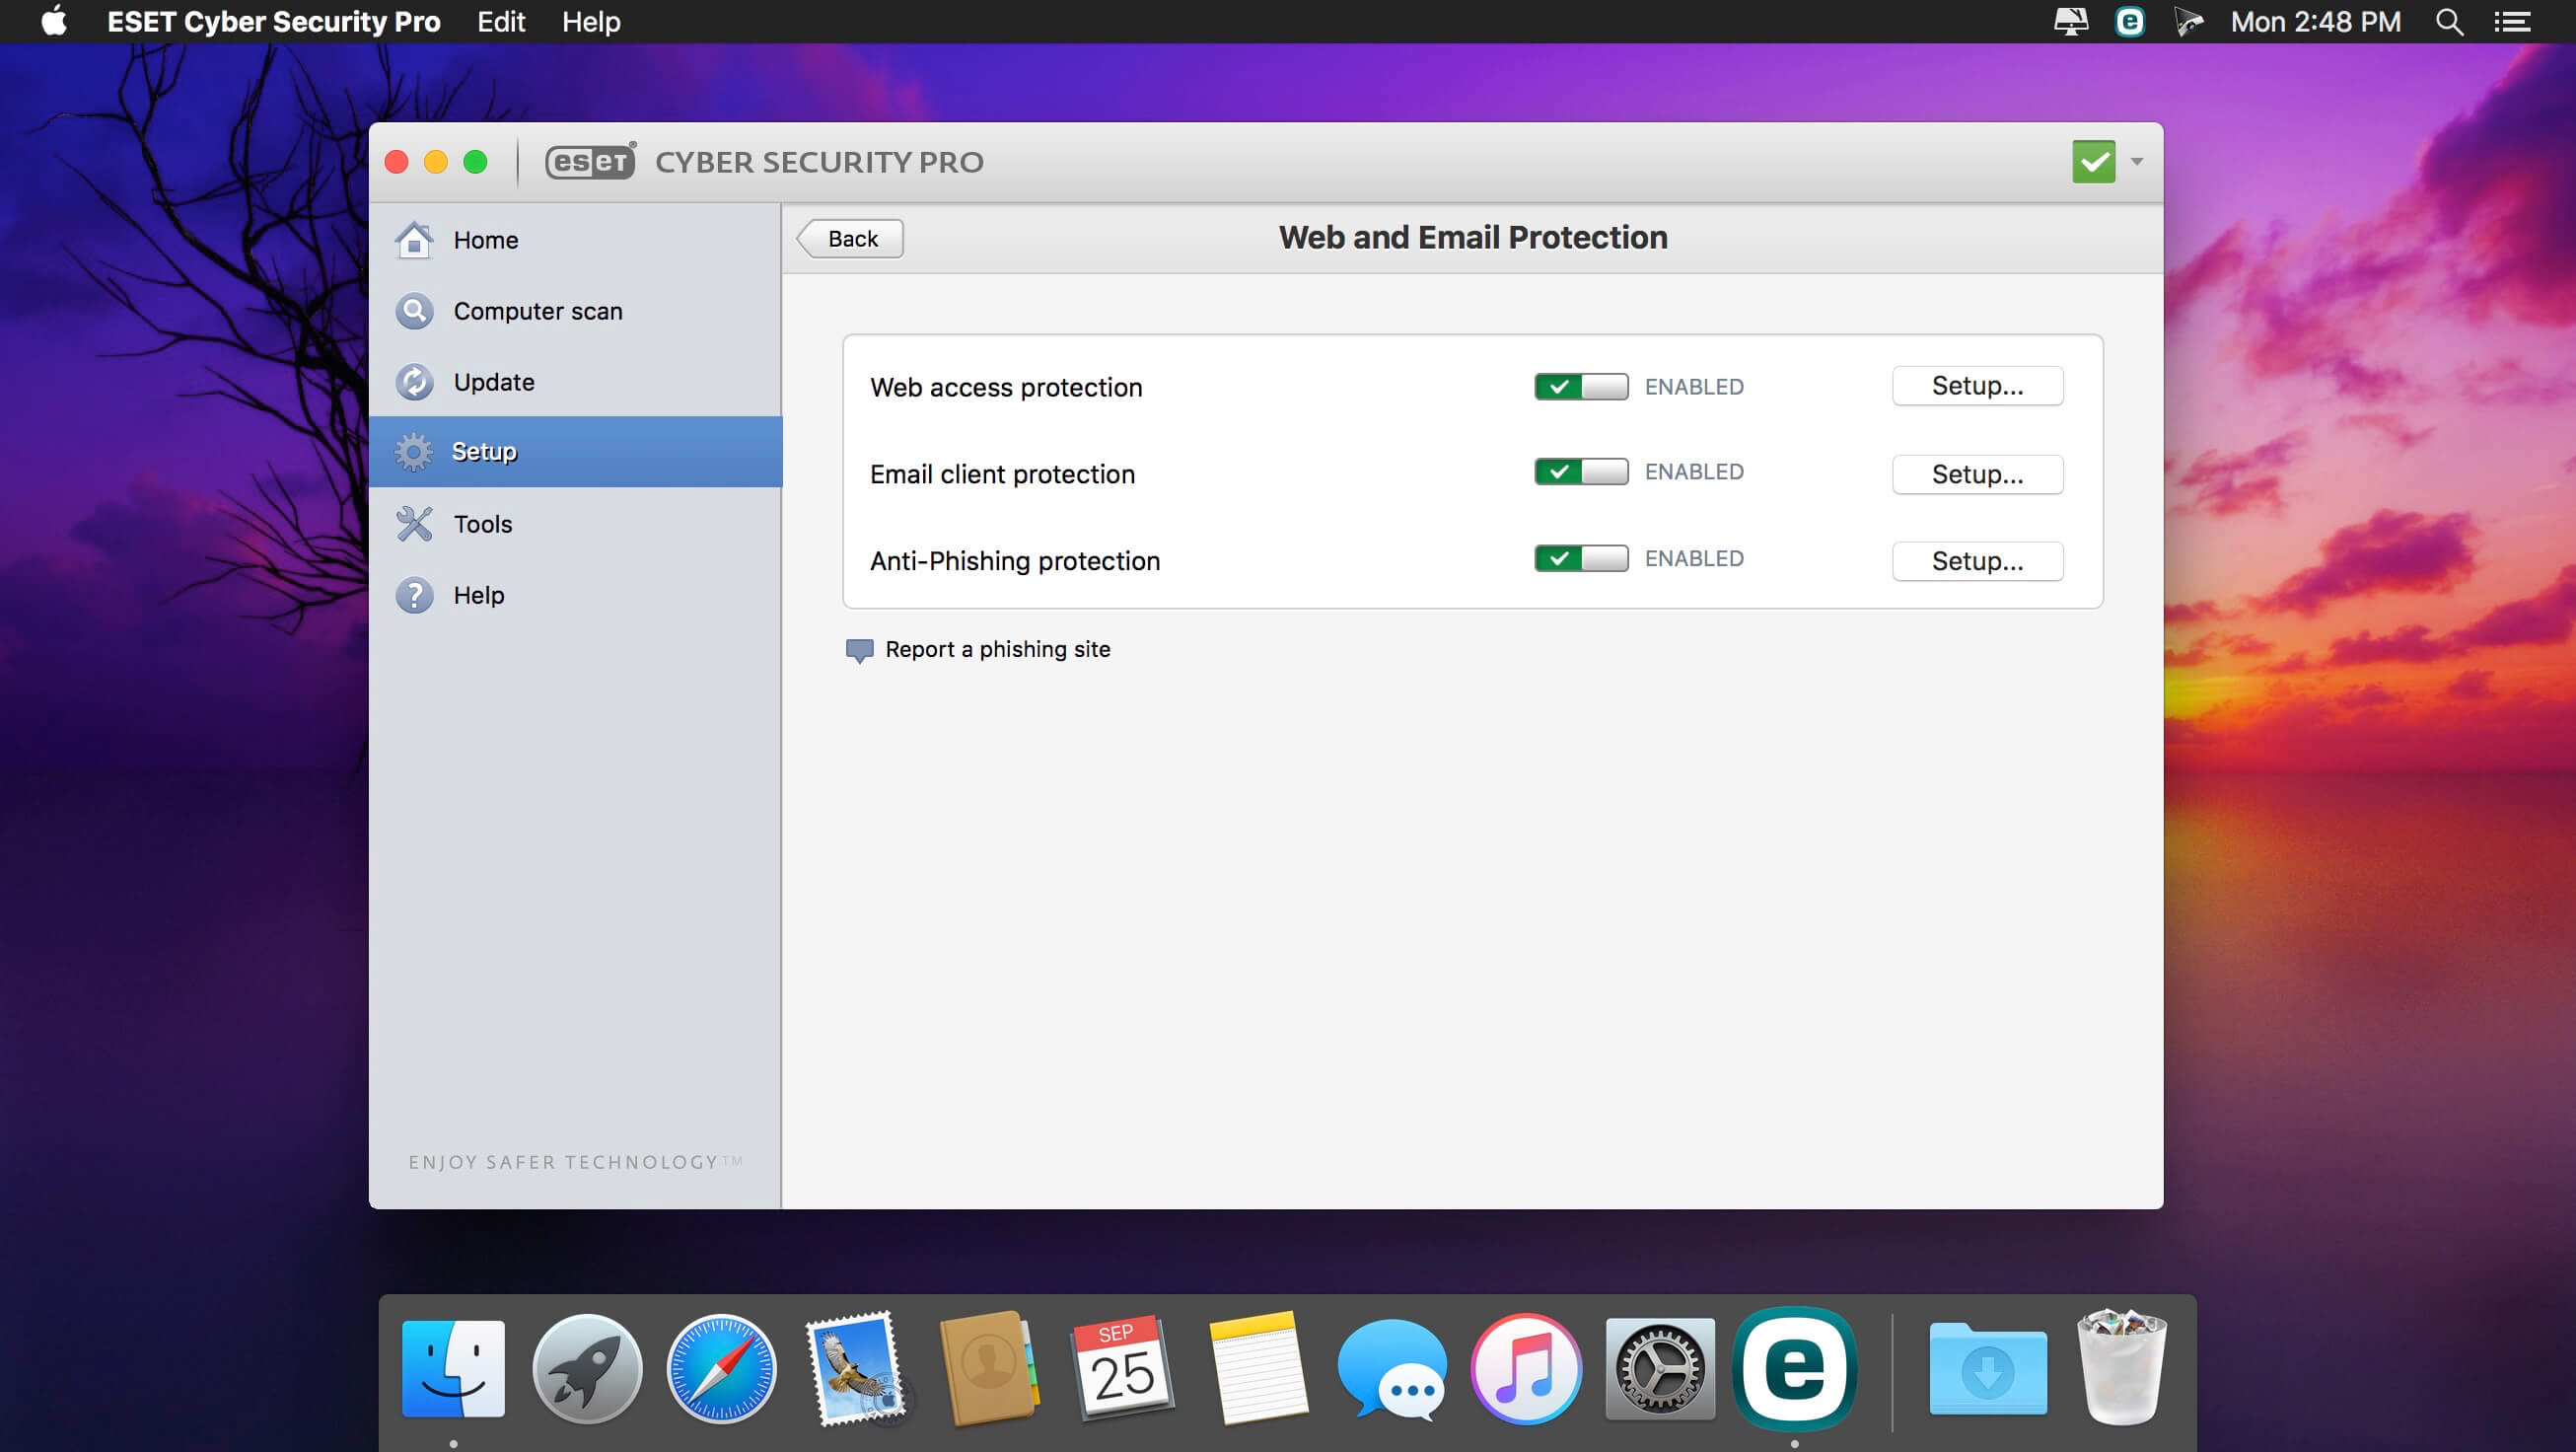
Task: Switch to the Update section
Action: (x=575, y=382)
